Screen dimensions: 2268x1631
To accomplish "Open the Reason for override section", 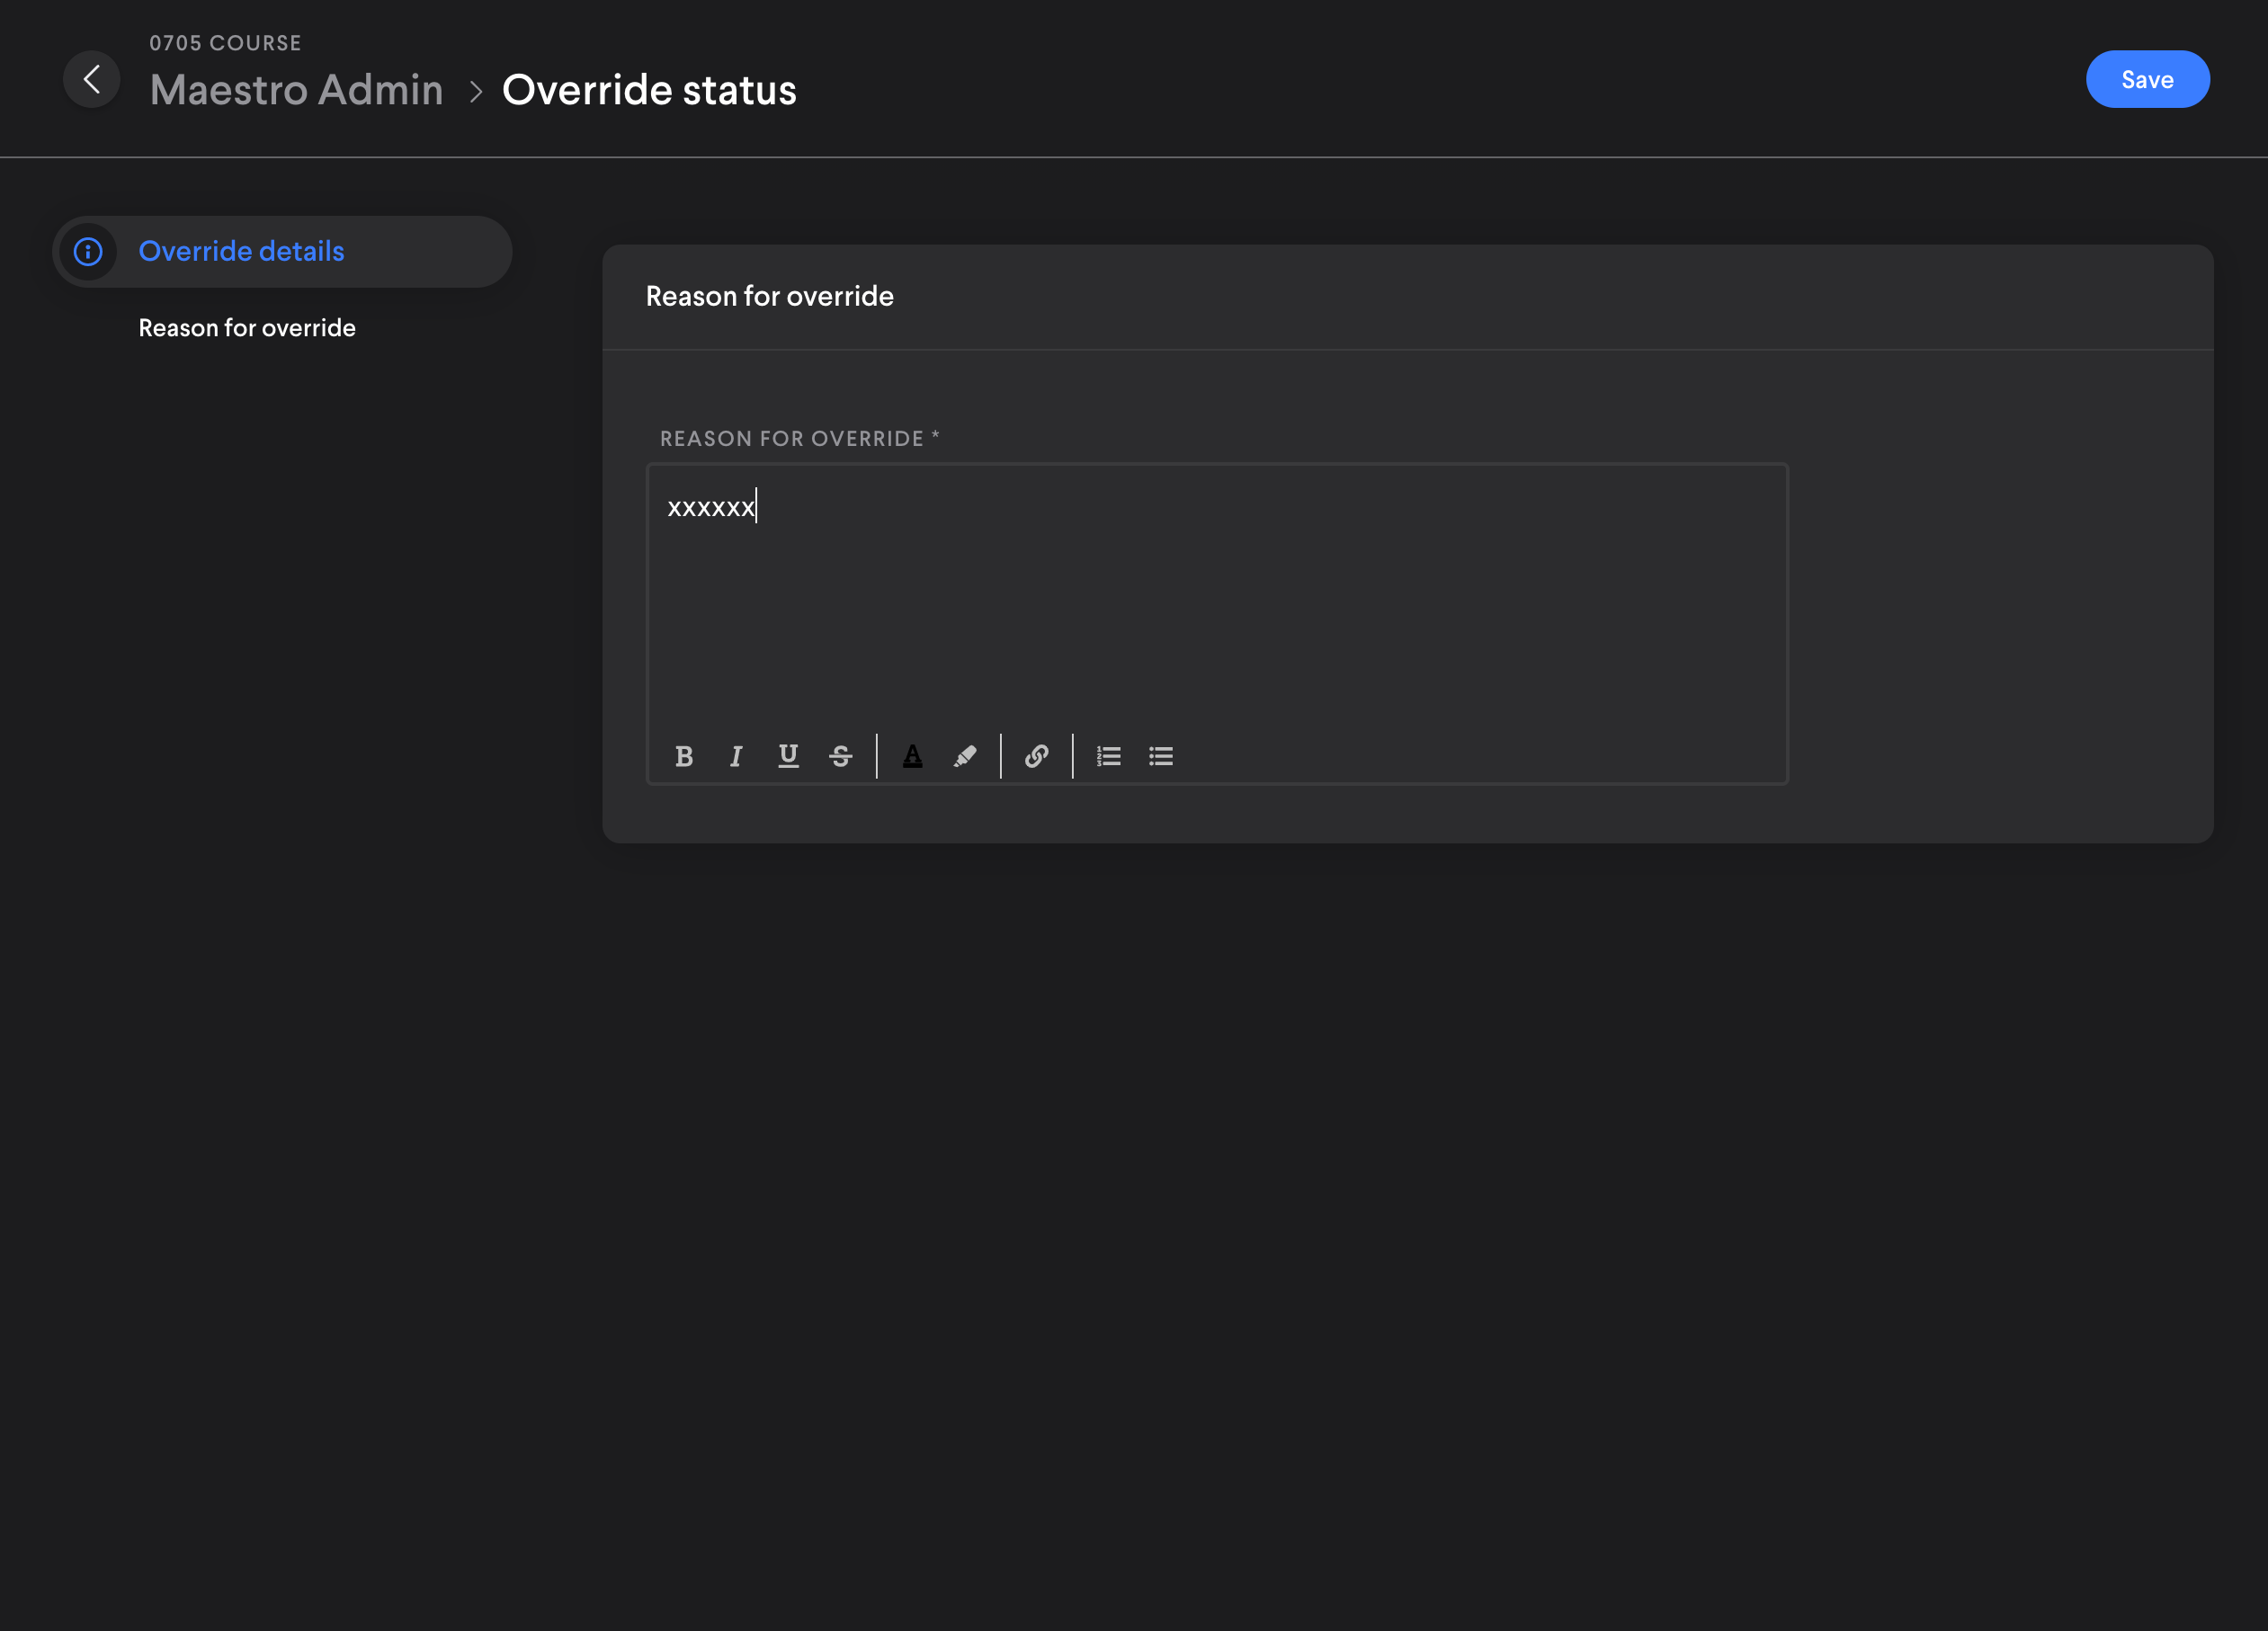I will [247, 327].
